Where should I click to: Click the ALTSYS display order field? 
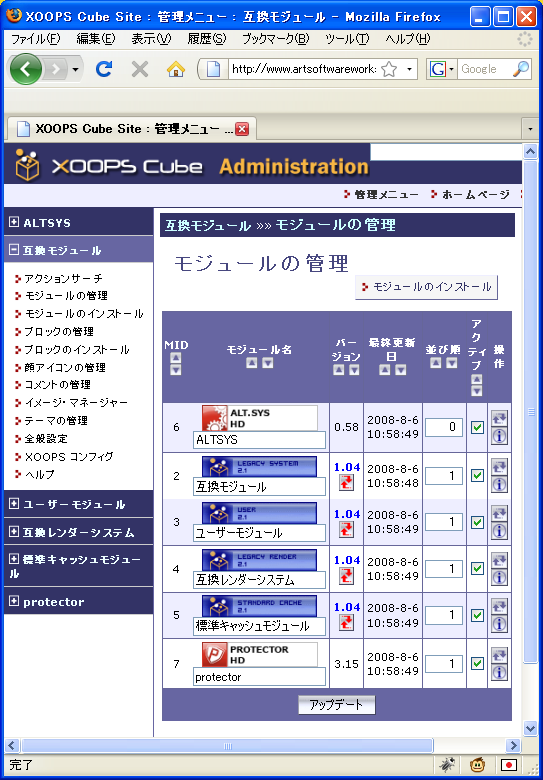pos(444,428)
